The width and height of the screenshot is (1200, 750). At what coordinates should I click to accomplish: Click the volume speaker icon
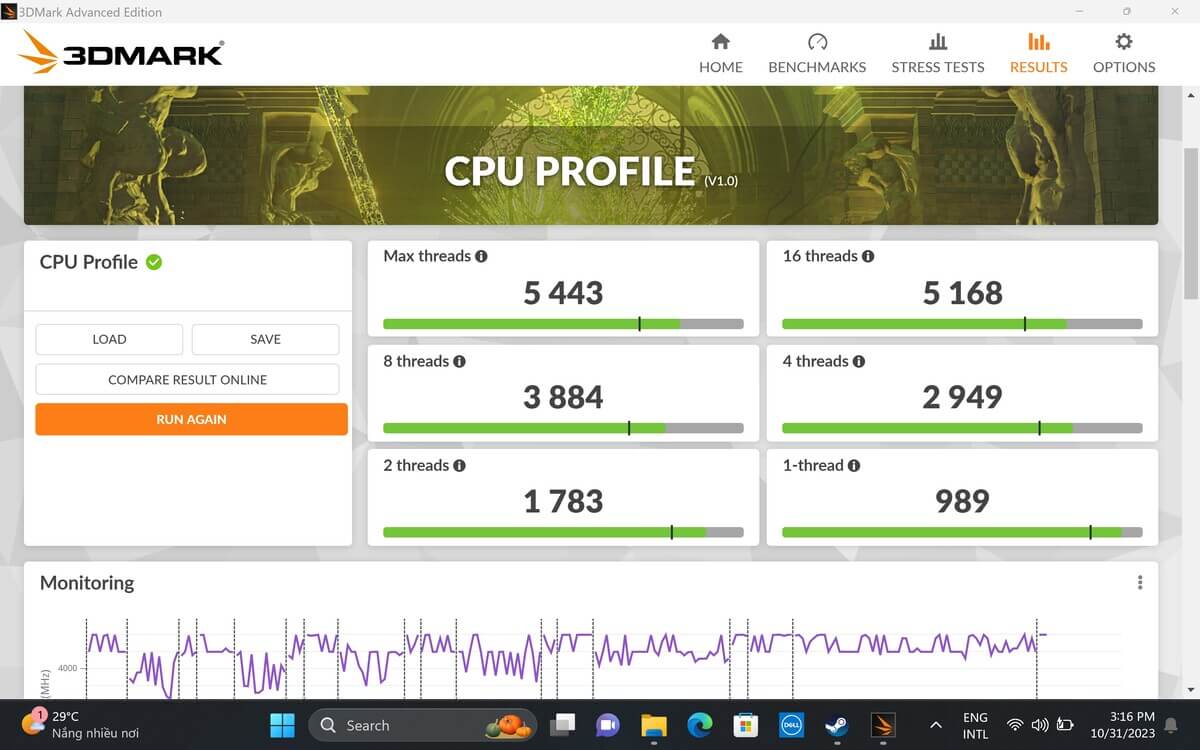1040,725
